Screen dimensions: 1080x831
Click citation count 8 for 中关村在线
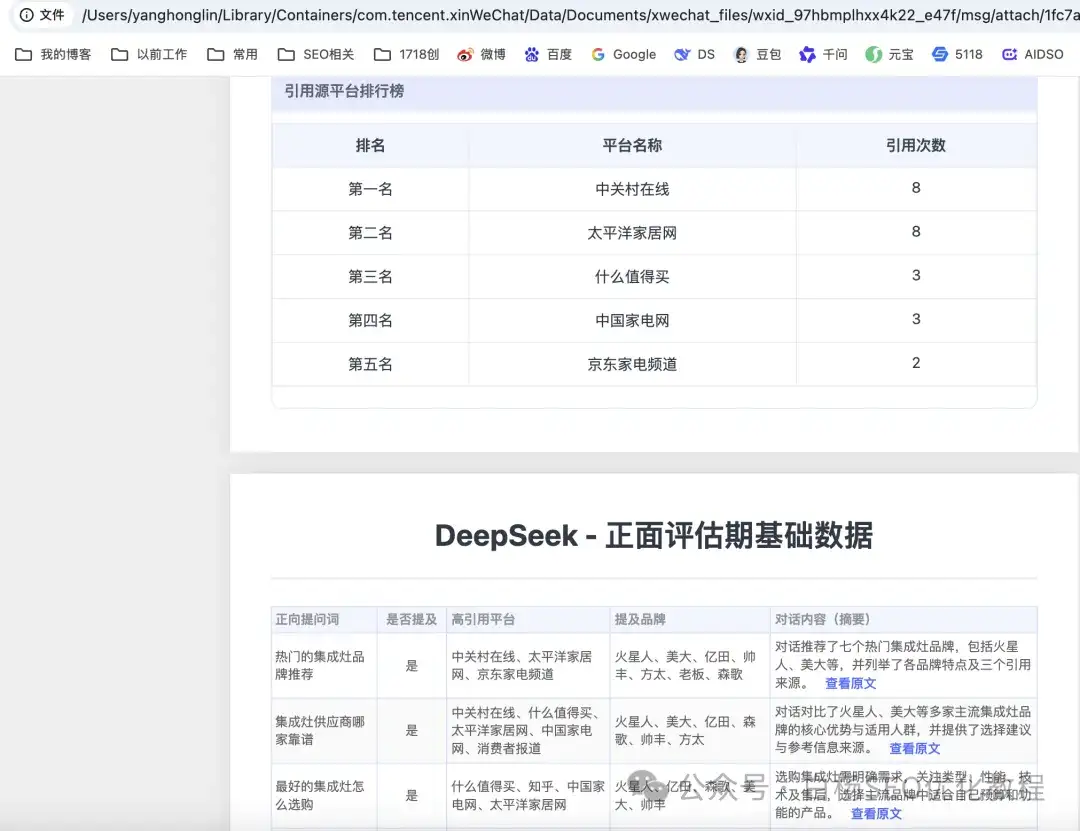pos(916,188)
